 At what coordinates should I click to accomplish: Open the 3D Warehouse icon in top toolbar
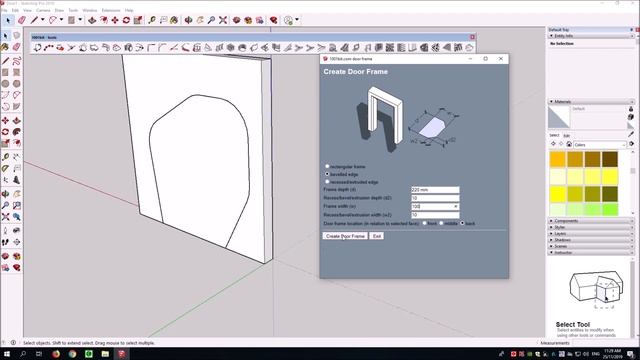click(x=236, y=20)
